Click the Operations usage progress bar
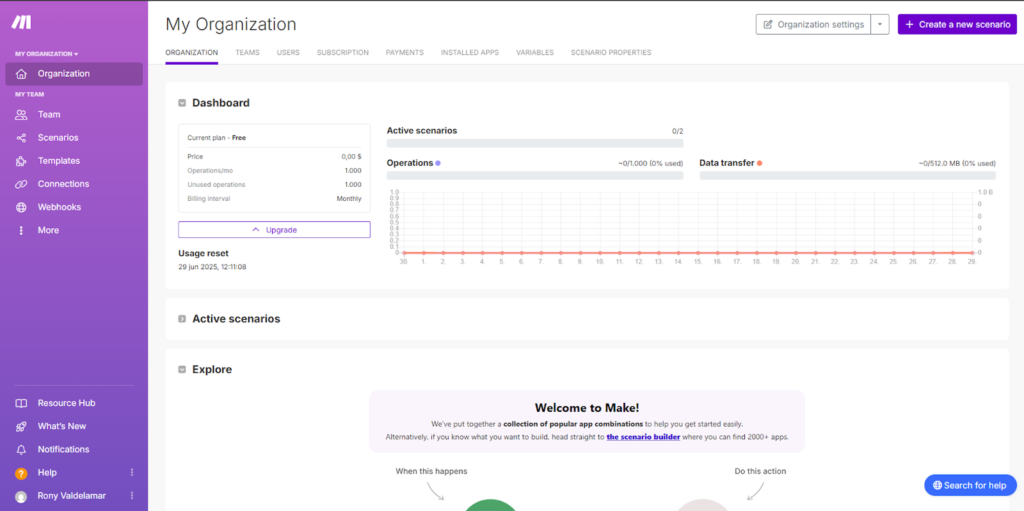 pyautogui.click(x=535, y=176)
